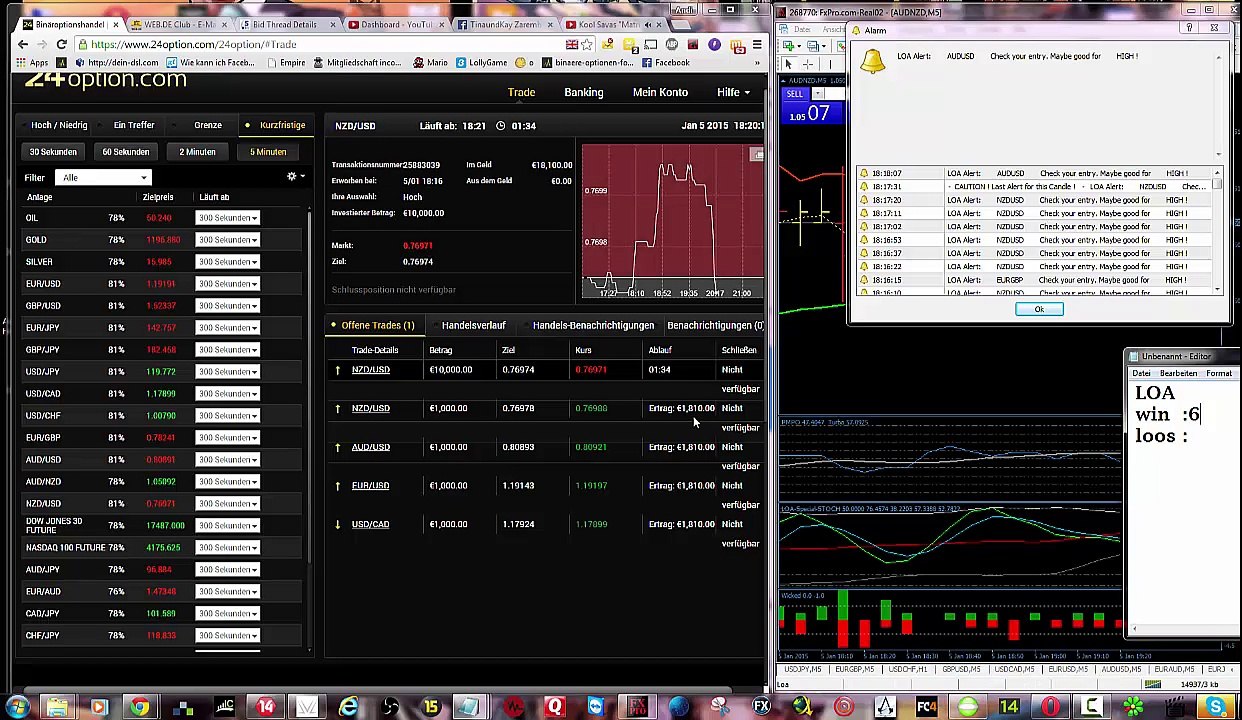
Task: Open Google Chrome from taskbar
Action: (x=140, y=708)
